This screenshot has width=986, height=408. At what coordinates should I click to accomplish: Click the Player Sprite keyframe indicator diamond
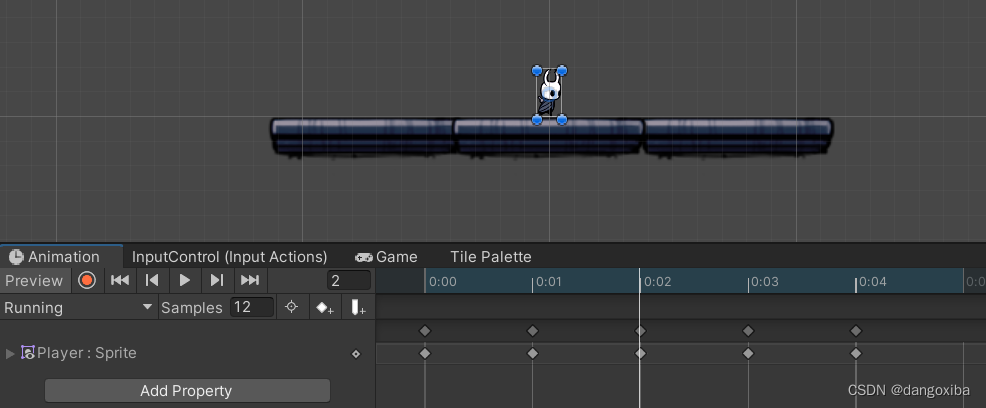pos(356,354)
